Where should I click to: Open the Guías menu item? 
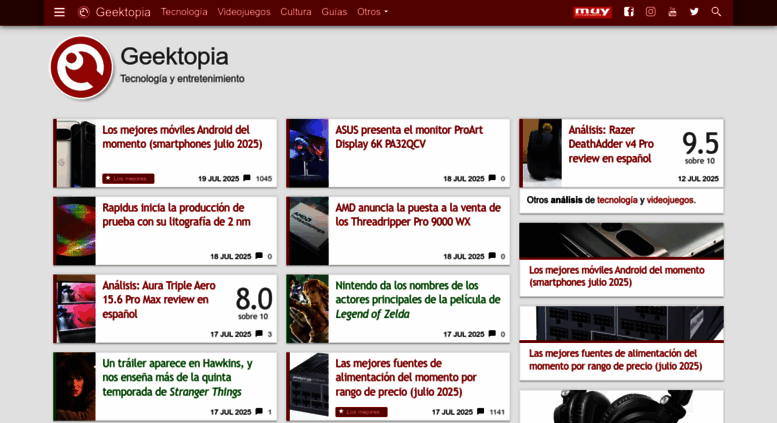[334, 12]
